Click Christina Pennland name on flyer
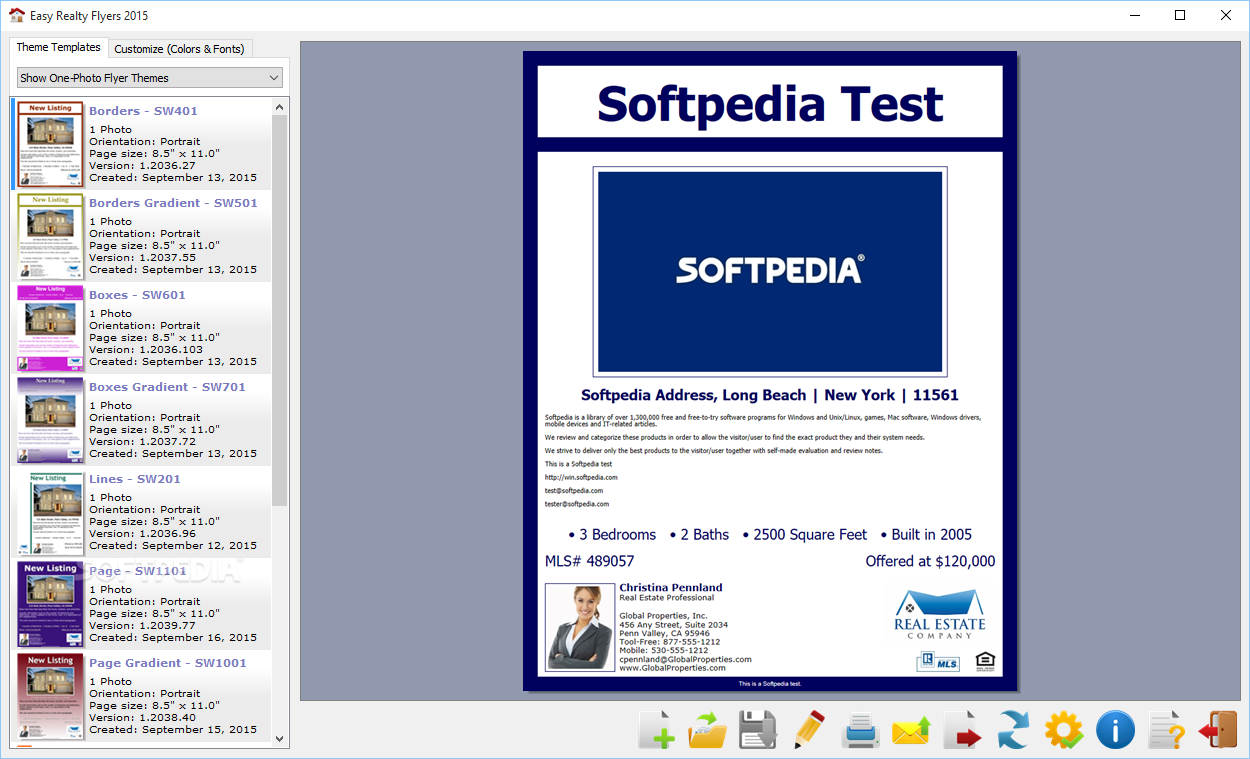This screenshot has height=759, width=1250. coord(670,588)
